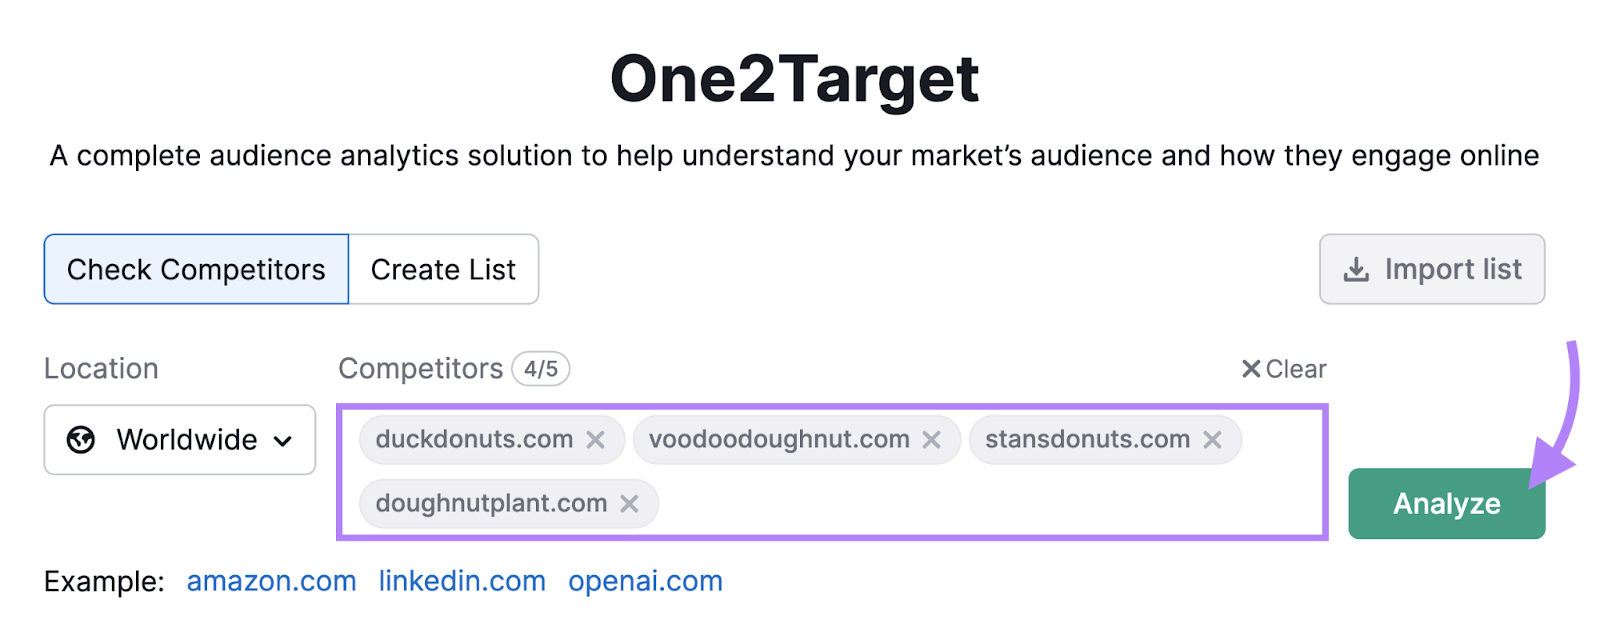The image size is (1600, 639).
Task: Remove doughnutplant.com using its X icon
Action: (630, 503)
